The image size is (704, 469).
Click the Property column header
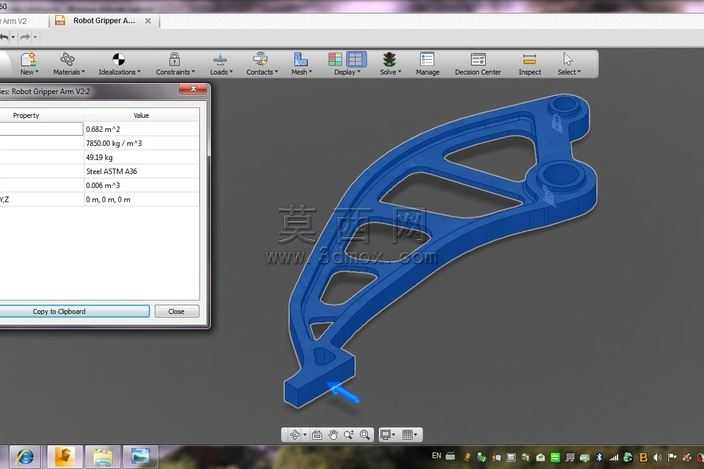pos(26,115)
